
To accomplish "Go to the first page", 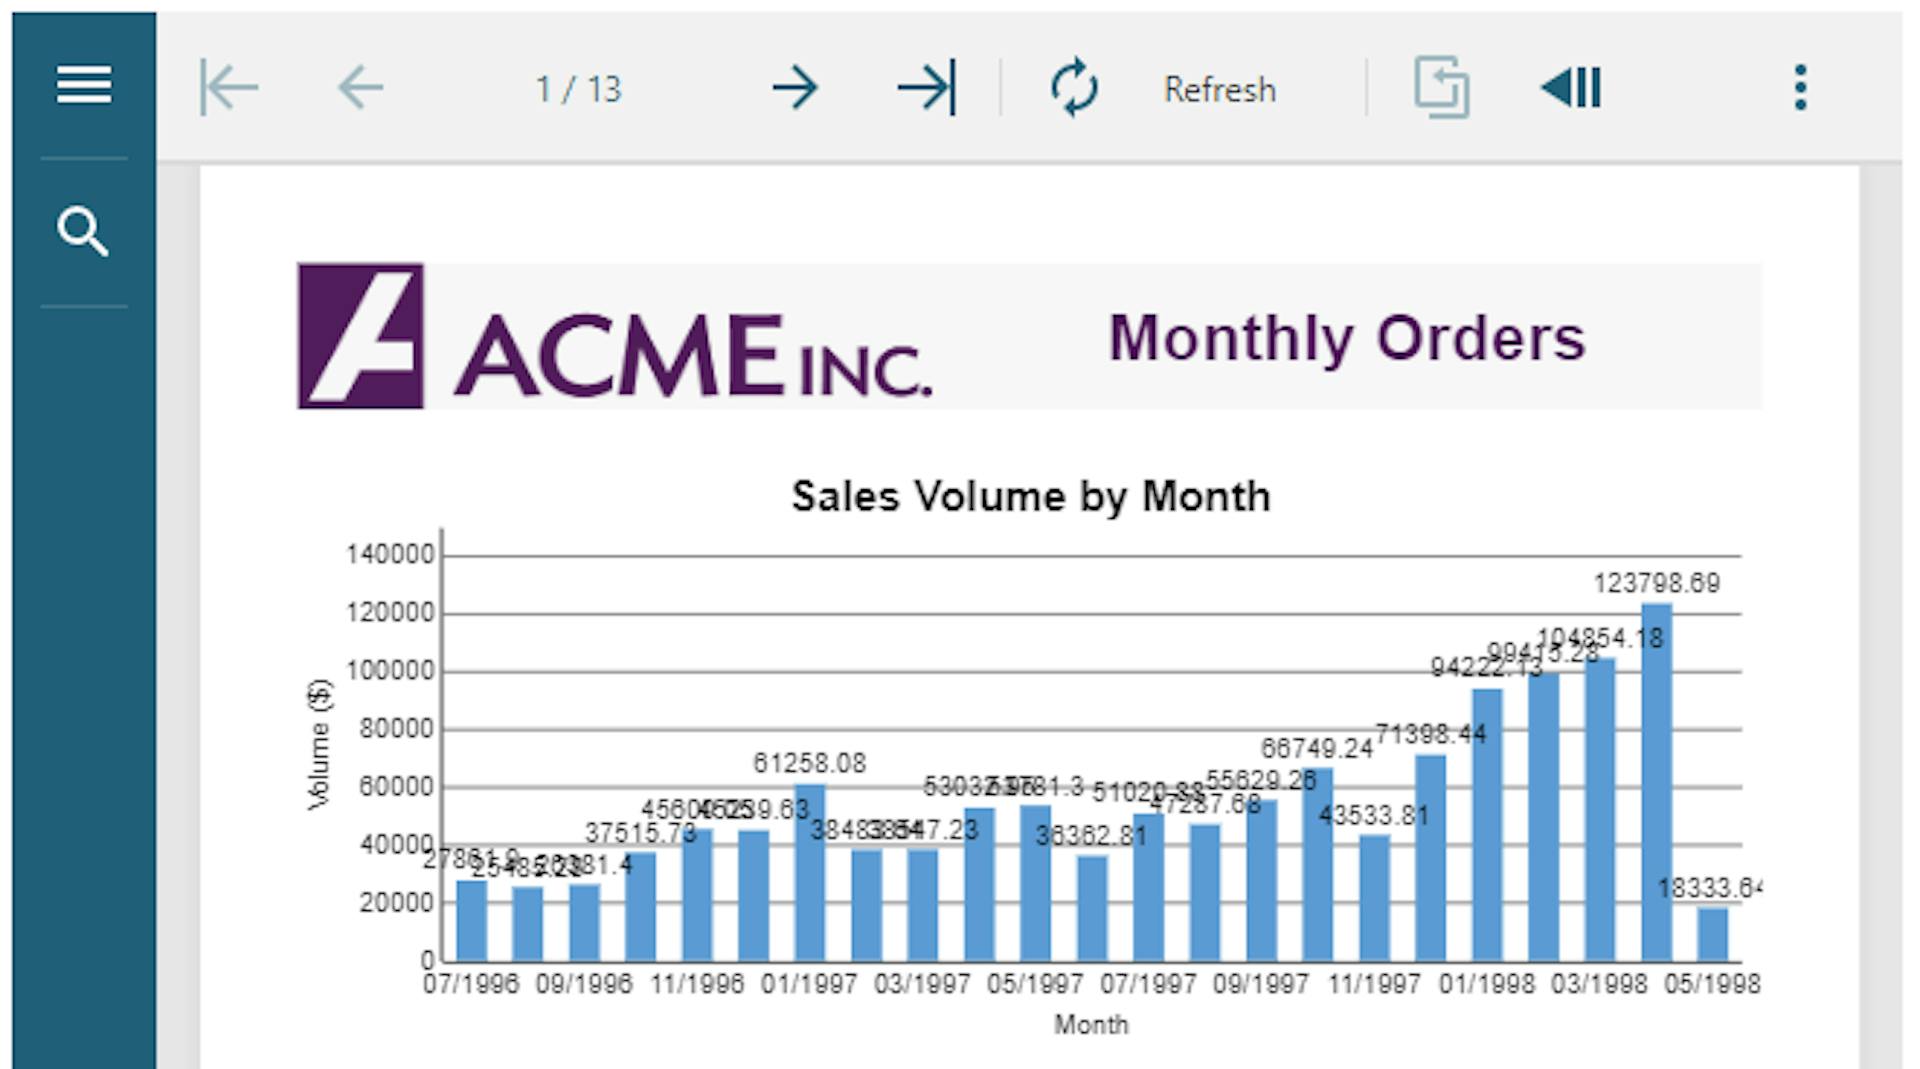I will tap(229, 88).
